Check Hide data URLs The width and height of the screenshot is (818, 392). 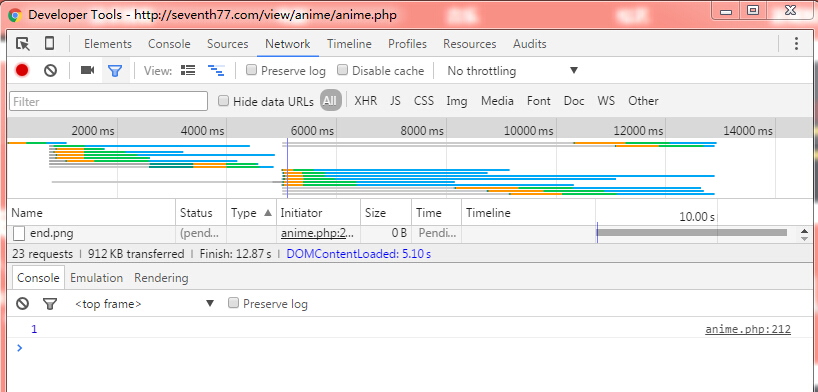coord(266,101)
